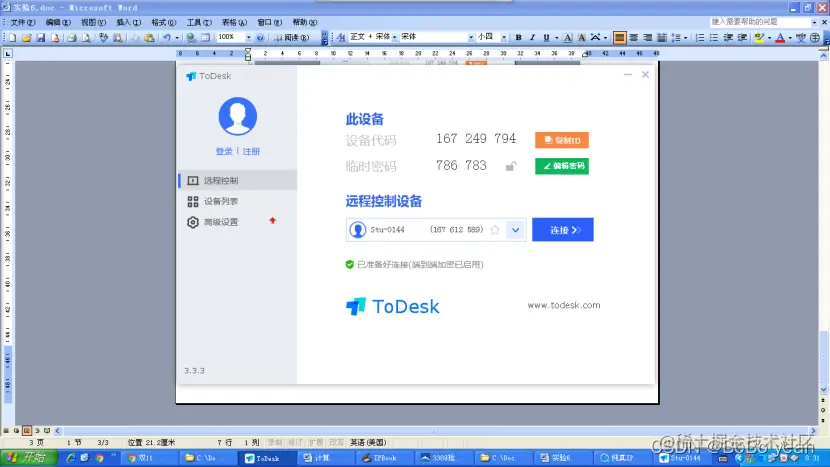Click the green 编辑密码 button
The image size is (830, 467).
tap(562, 166)
